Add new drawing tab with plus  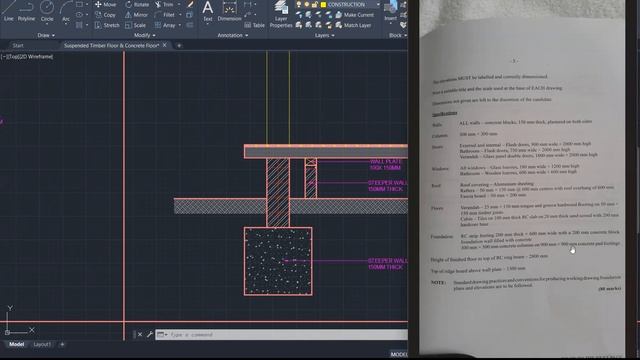179,46
